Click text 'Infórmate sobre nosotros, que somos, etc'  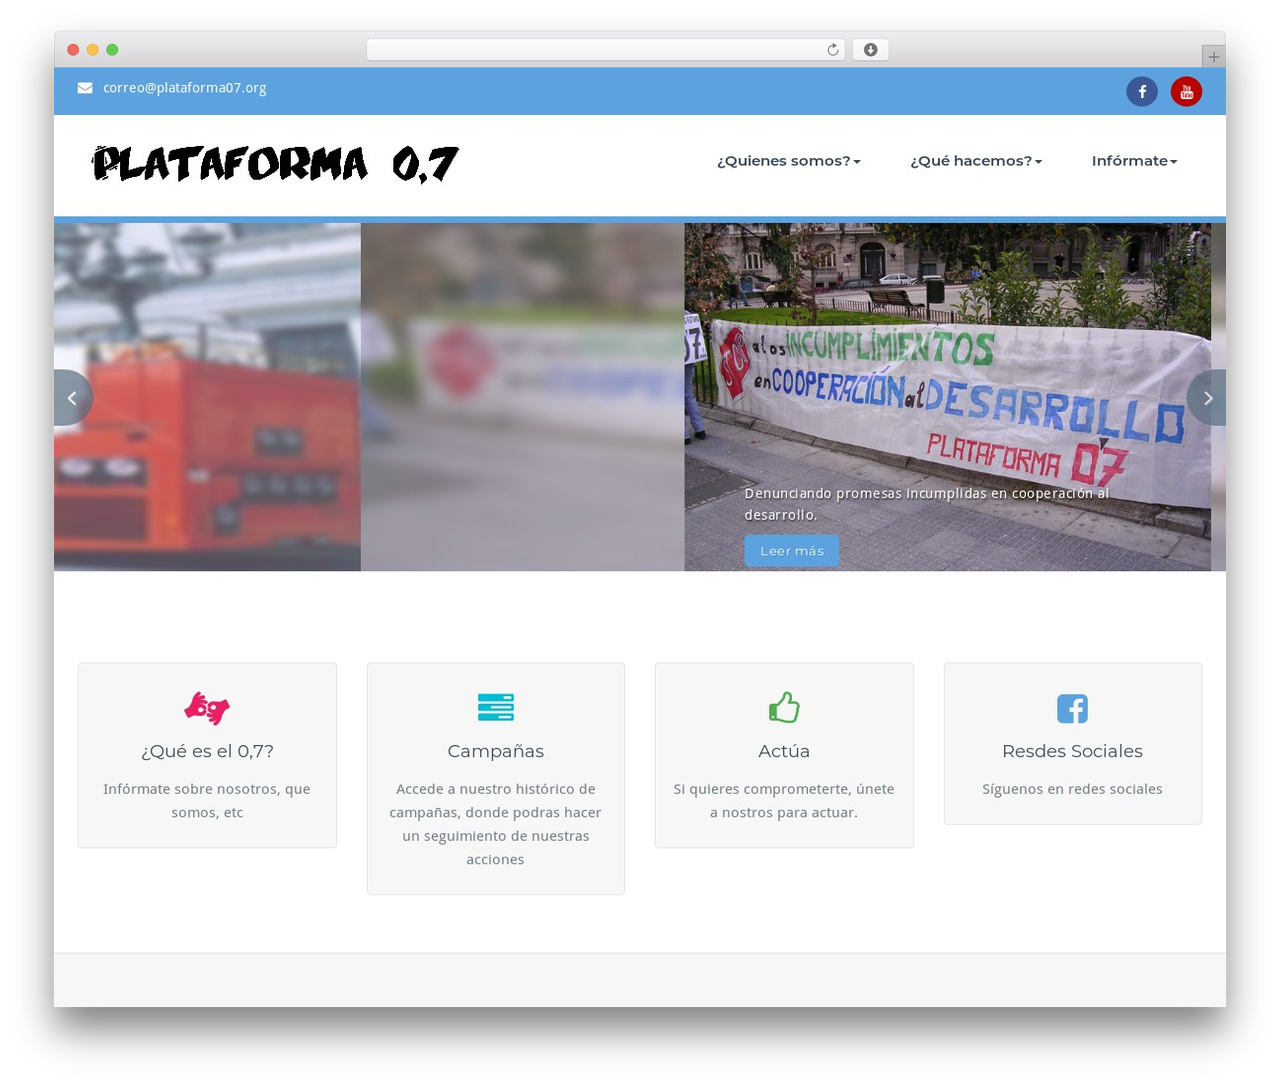pyautogui.click(x=207, y=801)
